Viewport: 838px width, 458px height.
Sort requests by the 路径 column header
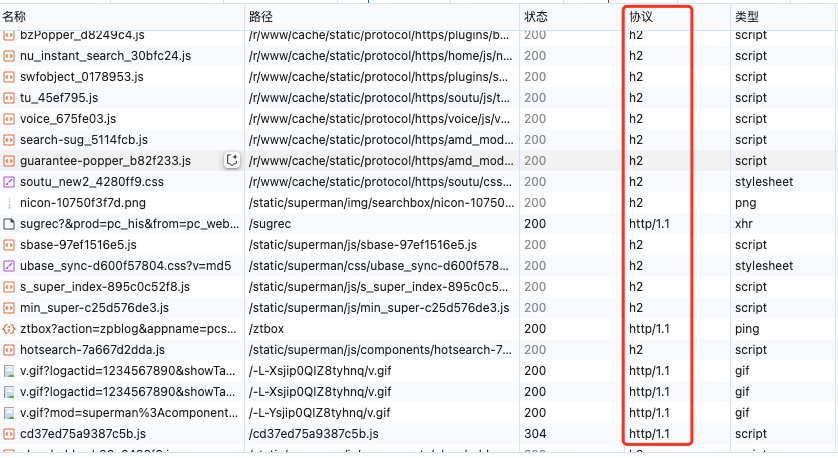coord(260,17)
